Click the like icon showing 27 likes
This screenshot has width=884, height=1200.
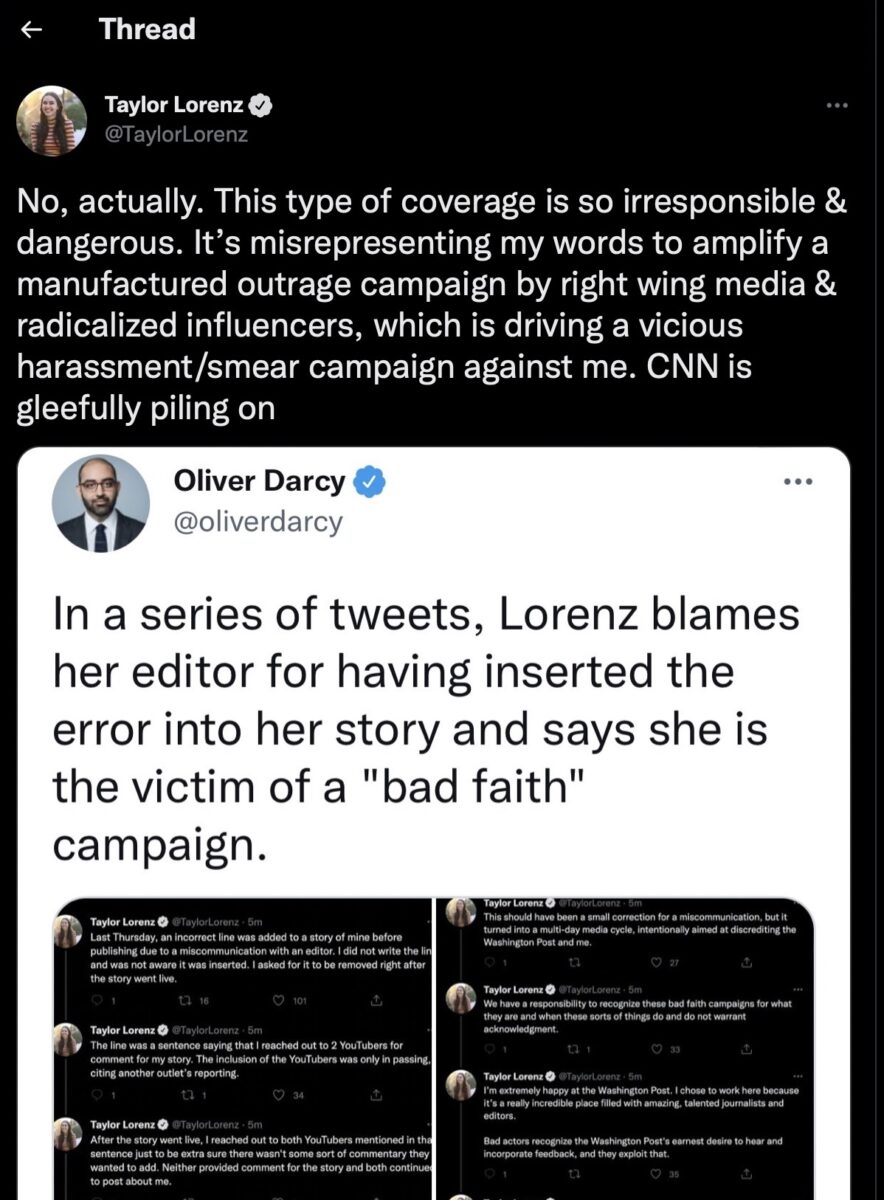[655, 962]
